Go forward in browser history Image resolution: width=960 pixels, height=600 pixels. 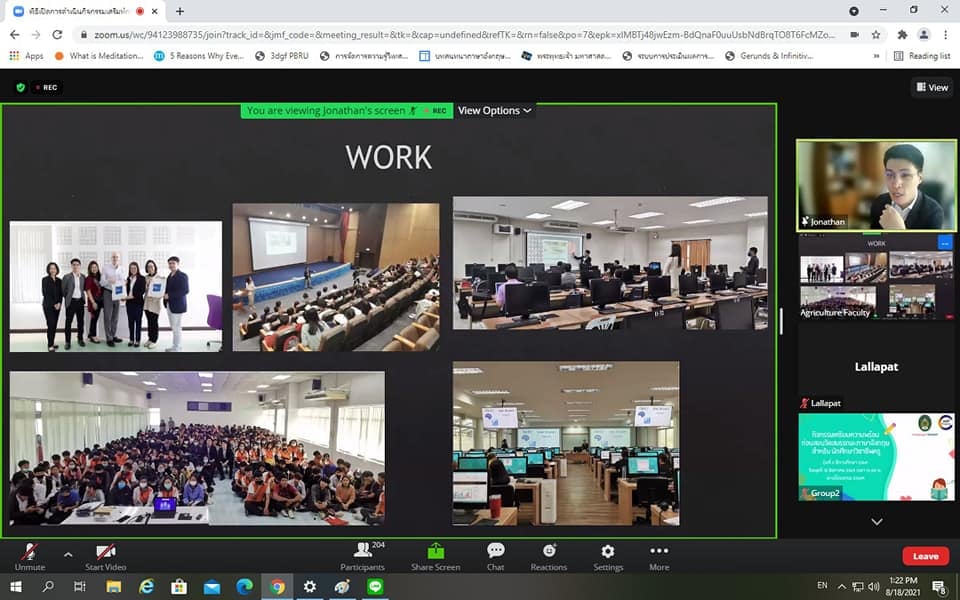point(36,35)
